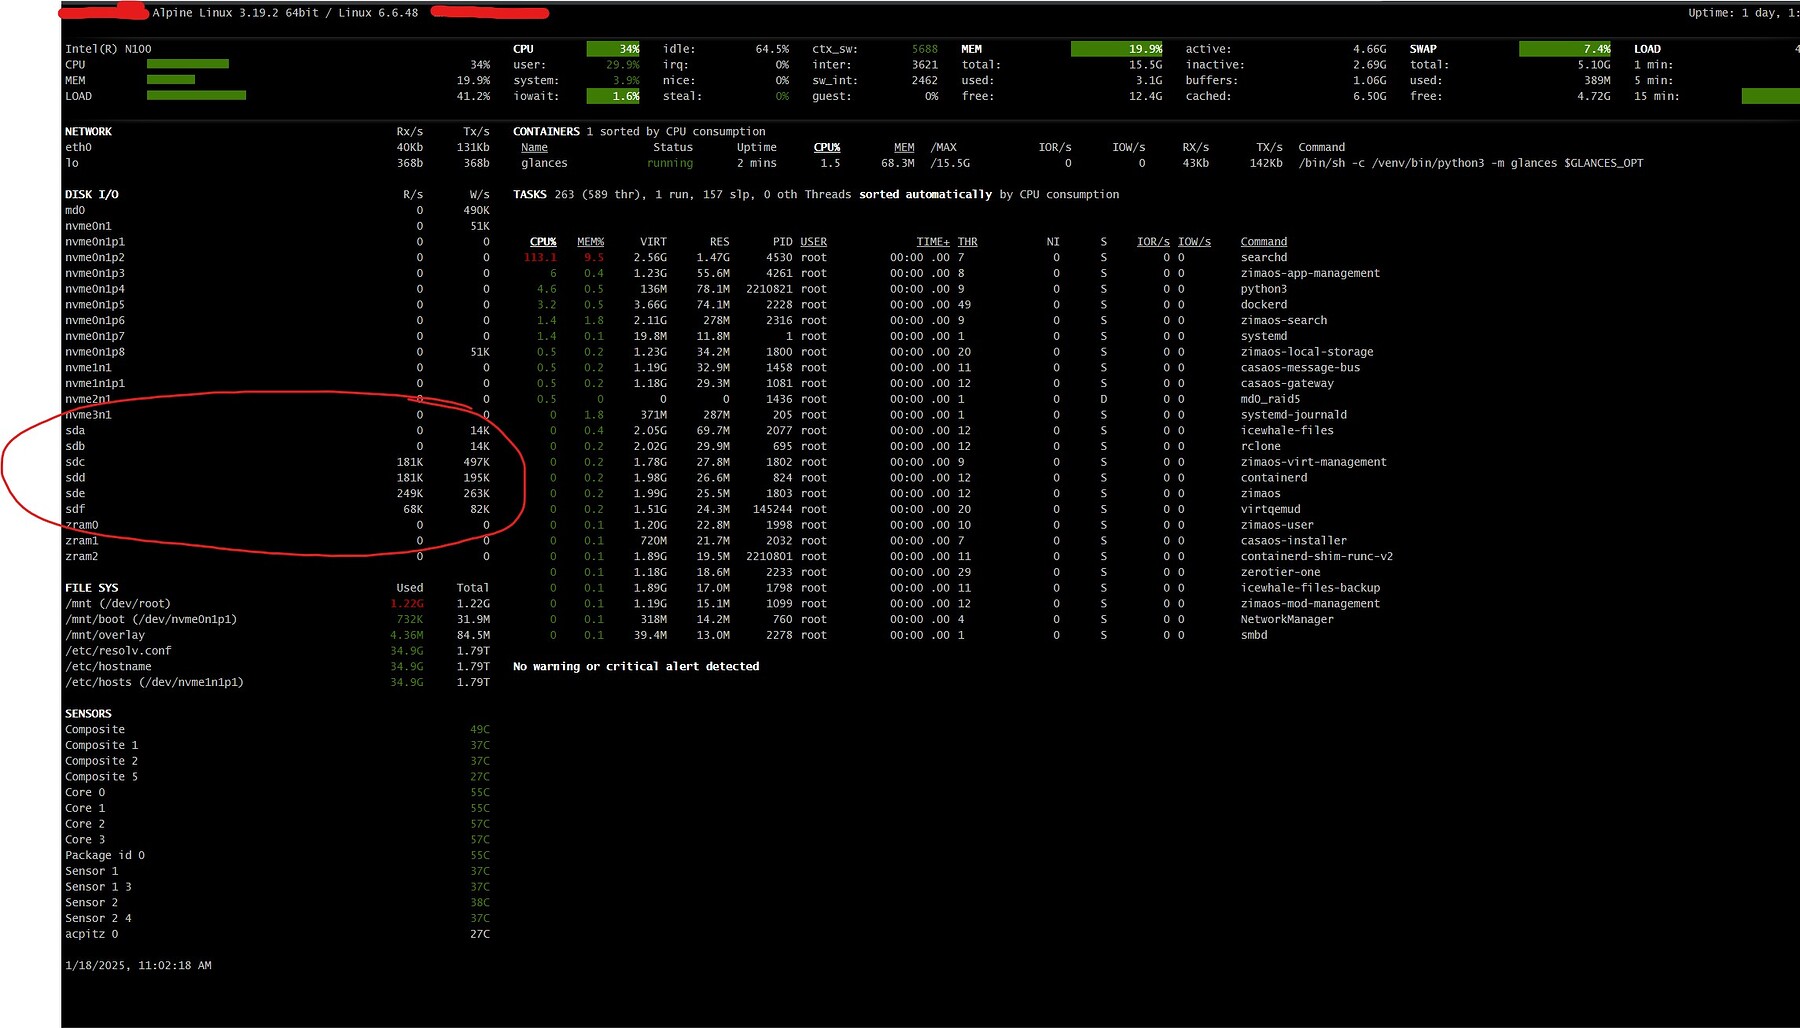The height and width of the screenshot is (1028, 1800).
Task: Click the Uptime text in top corner
Action: pyautogui.click(x=1743, y=13)
